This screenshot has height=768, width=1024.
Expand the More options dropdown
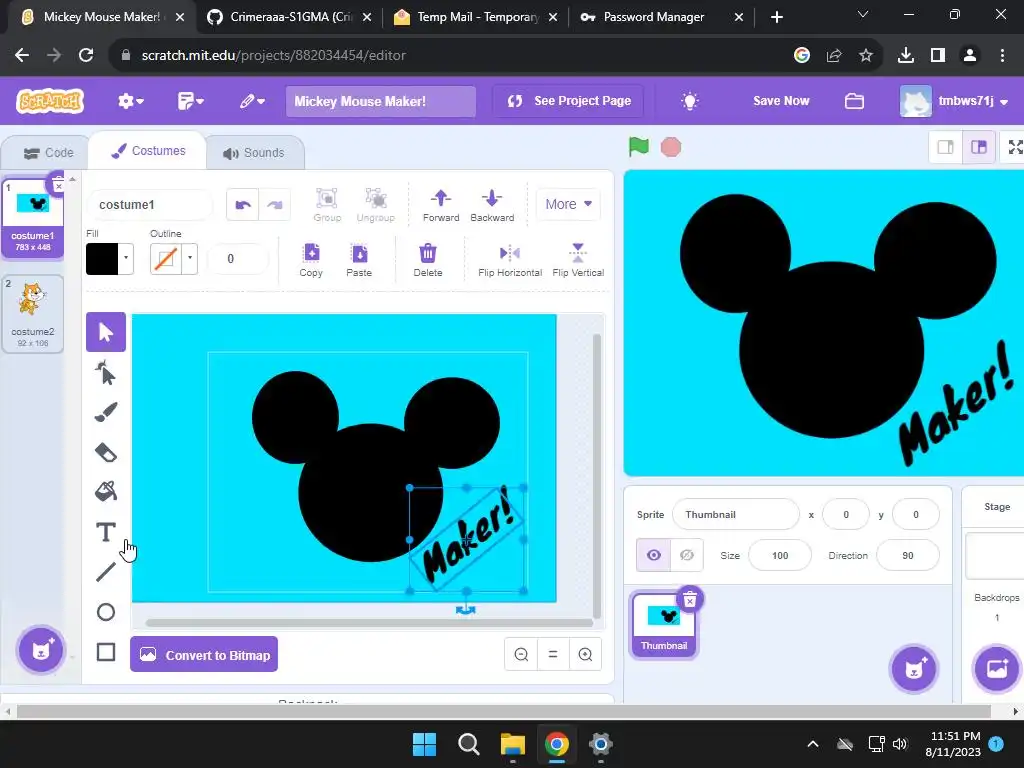pos(568,204)
